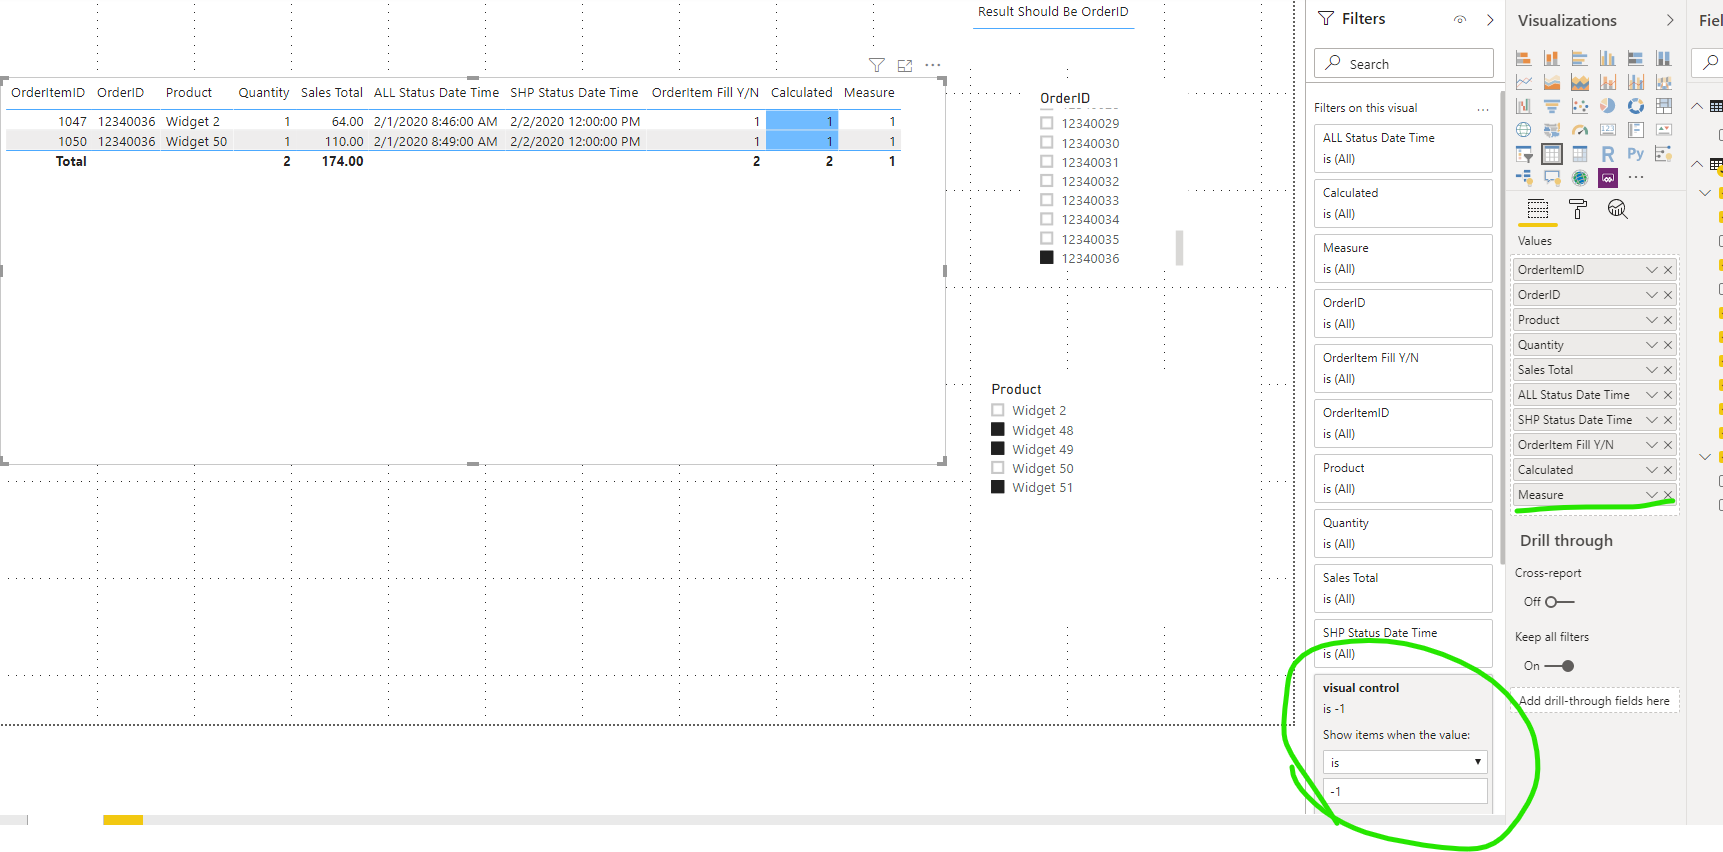Select the slicer visualization

point(1524,154)
